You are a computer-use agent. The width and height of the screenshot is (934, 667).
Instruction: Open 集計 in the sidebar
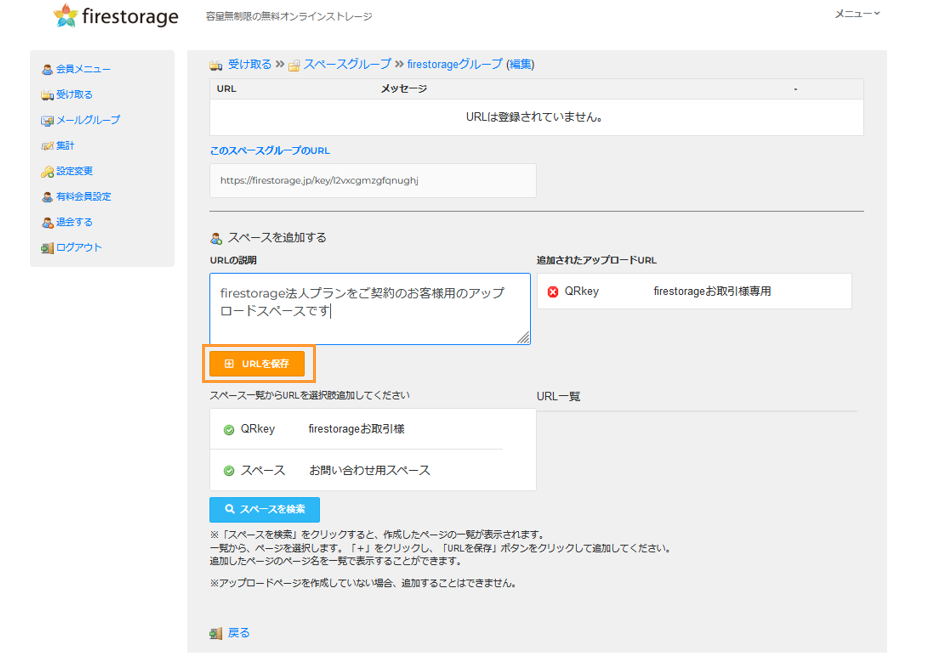click(65, 146)
